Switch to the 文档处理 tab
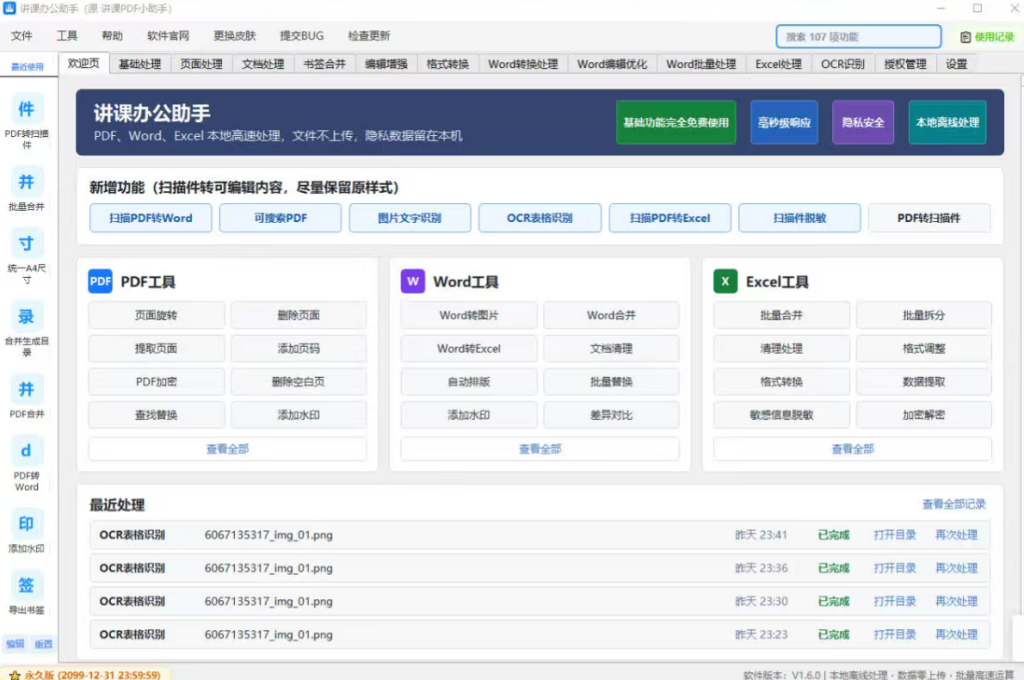The height and width of the screenshot is (680, 1024). [263, 64]
